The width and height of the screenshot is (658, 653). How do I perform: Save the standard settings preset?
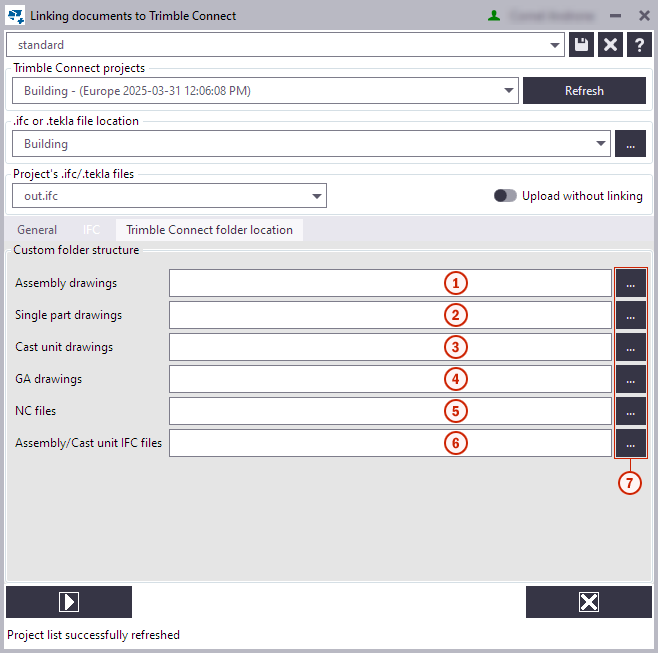click(581, 44)
